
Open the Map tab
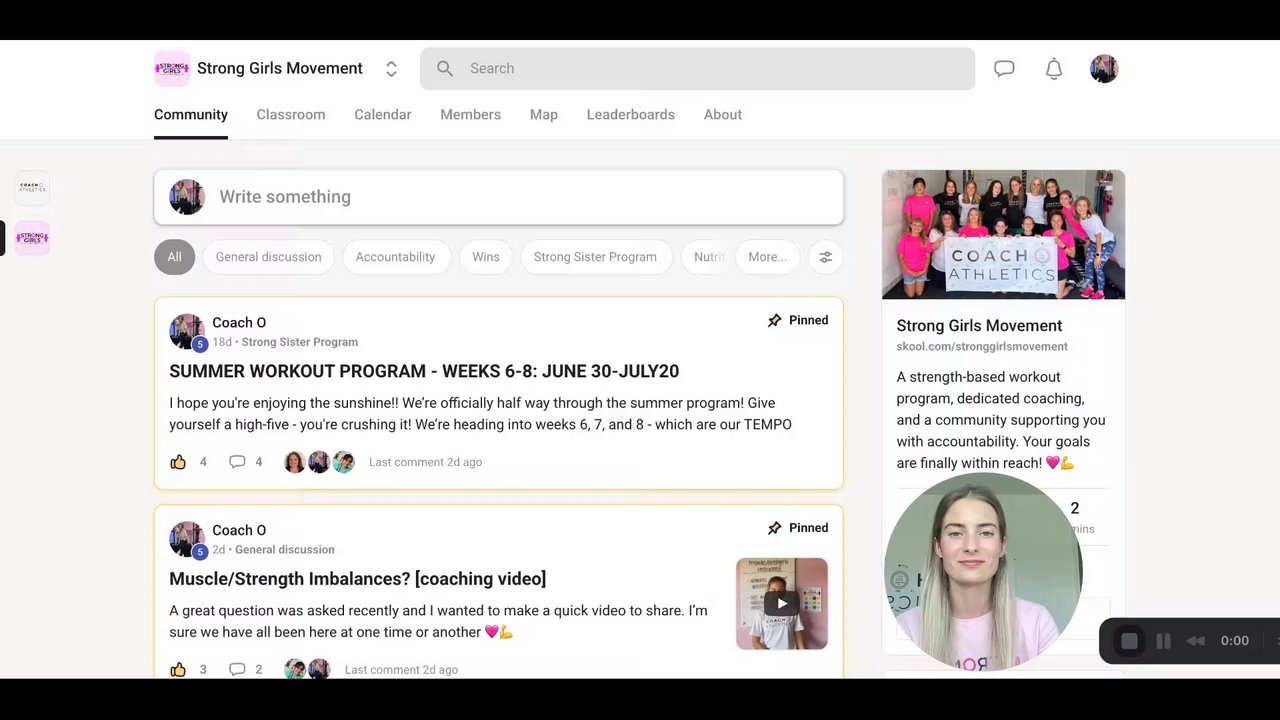(x=544, y=115)
